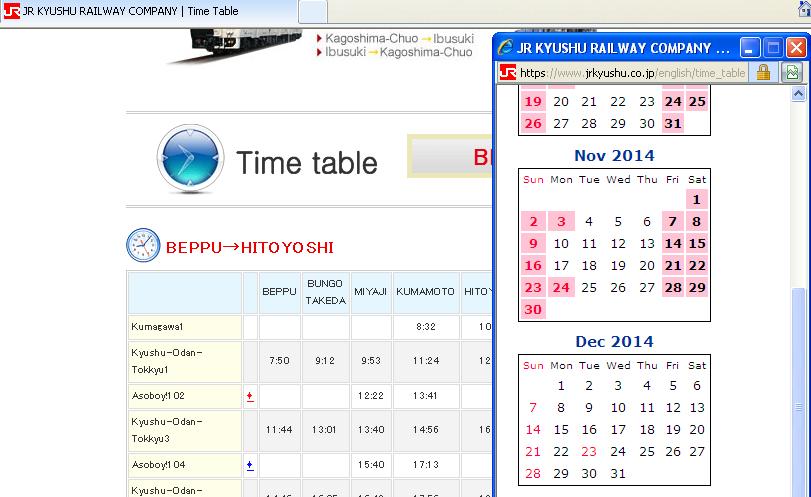This screenshot has height=497, width=811.
Task: Open the blank new tab button
Action: click(x=313, y=12)
